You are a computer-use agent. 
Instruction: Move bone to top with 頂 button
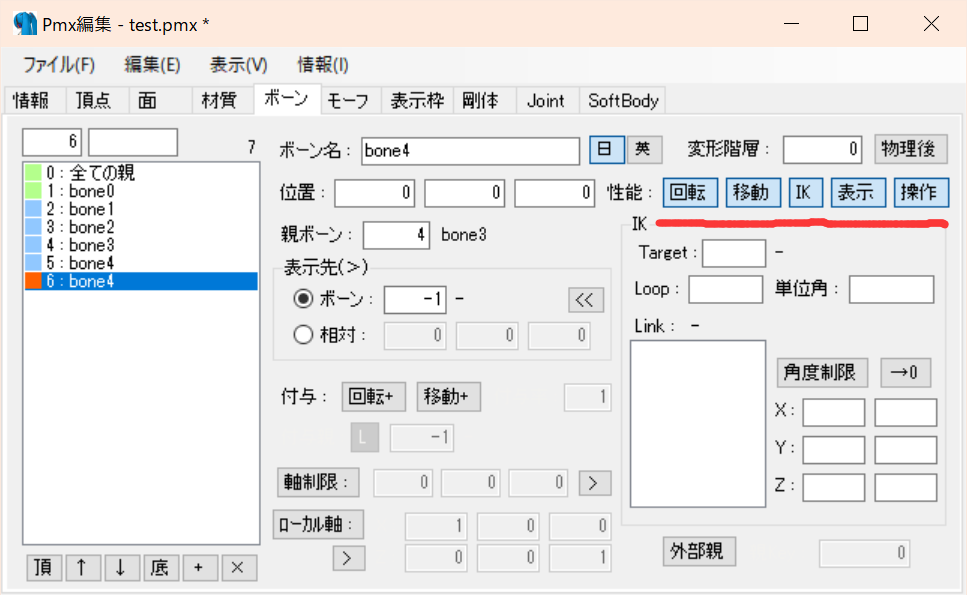point(44,567)
